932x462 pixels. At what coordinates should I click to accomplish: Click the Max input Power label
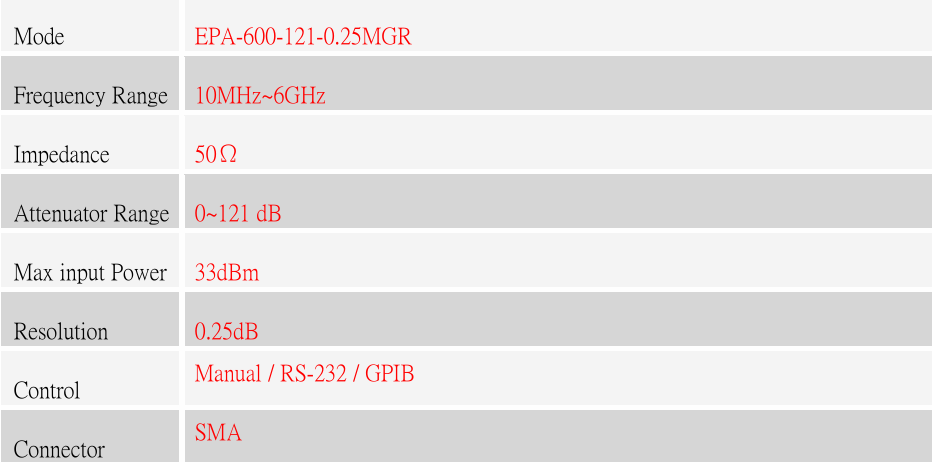point(90,272)
